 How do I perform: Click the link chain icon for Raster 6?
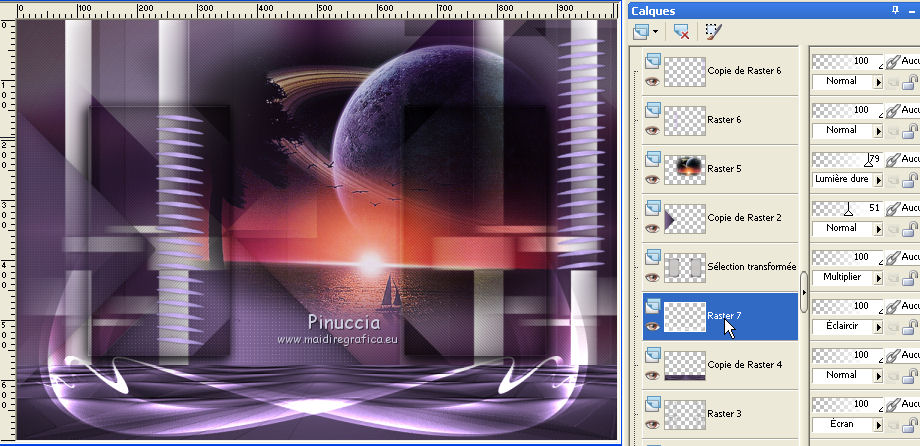pyautogui.click(x=893, y=110)
